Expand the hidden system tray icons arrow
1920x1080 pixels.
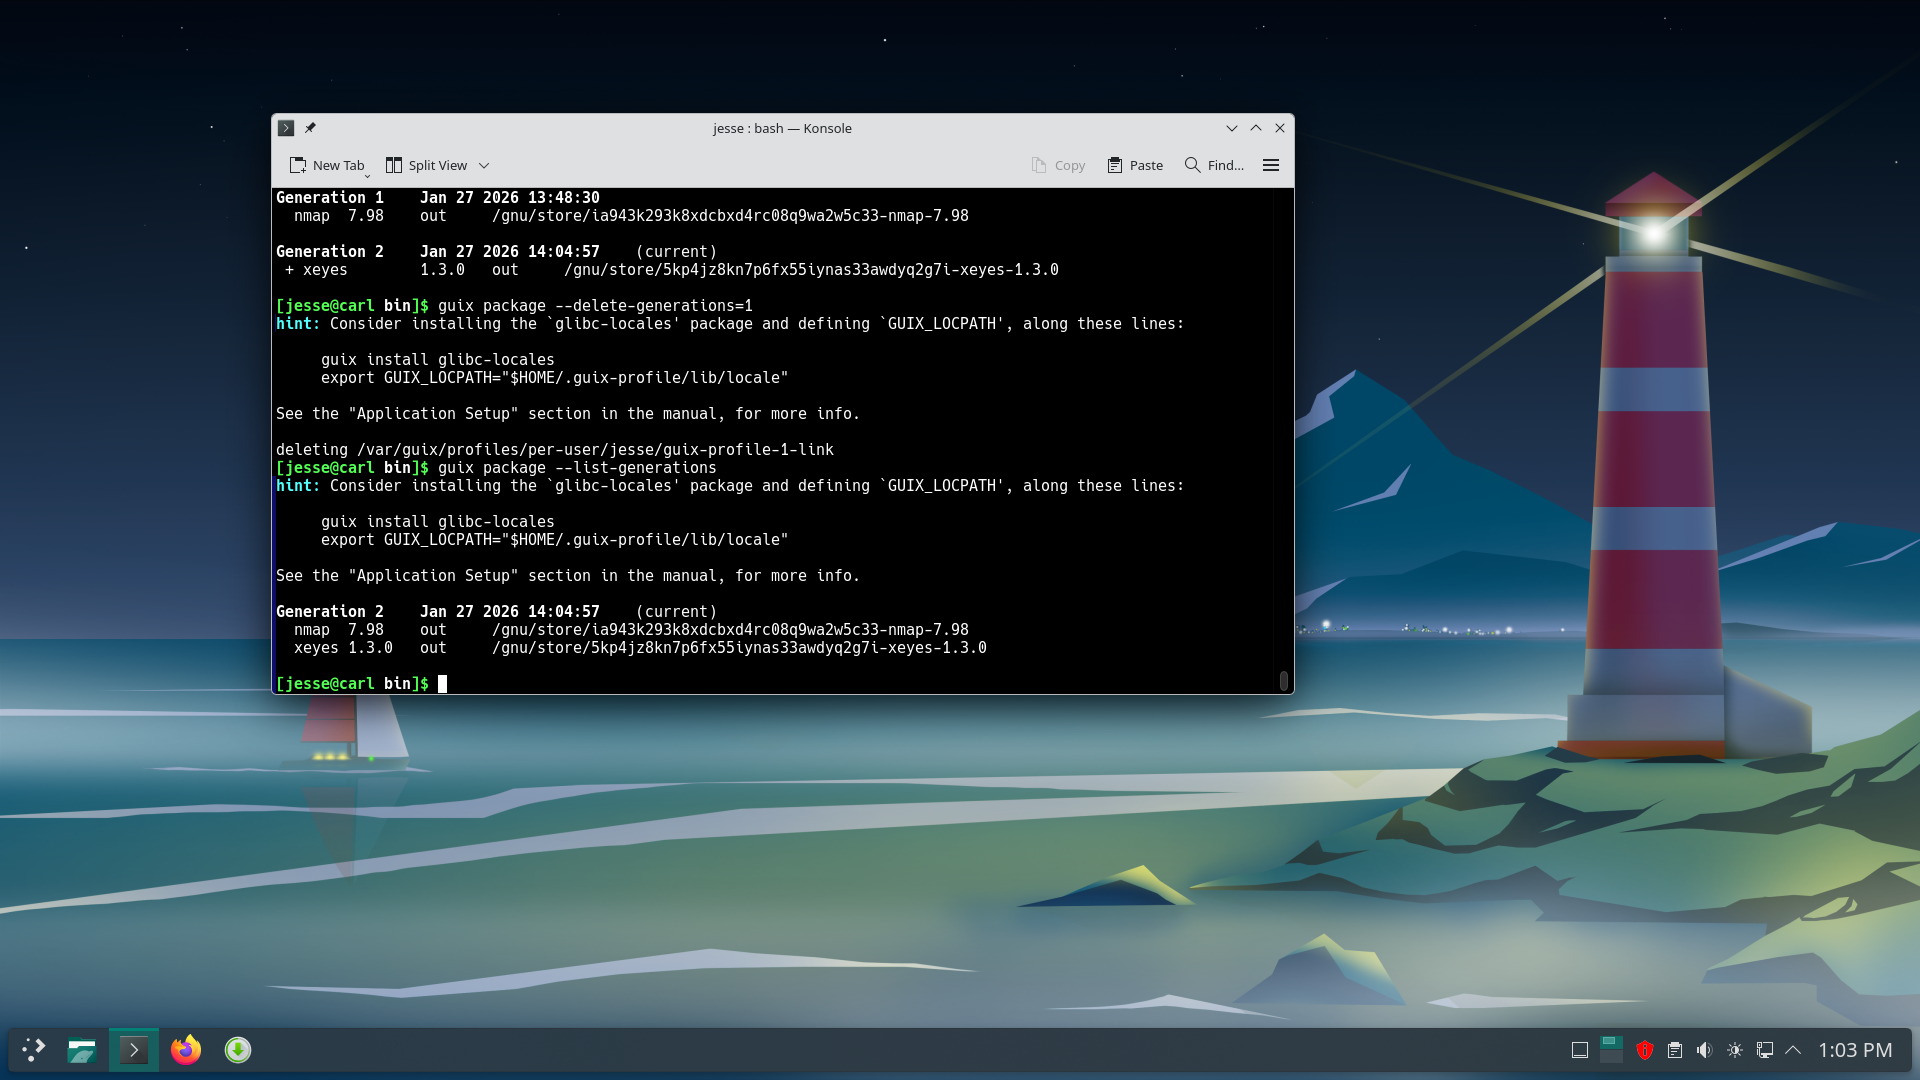(1793, 1050)
